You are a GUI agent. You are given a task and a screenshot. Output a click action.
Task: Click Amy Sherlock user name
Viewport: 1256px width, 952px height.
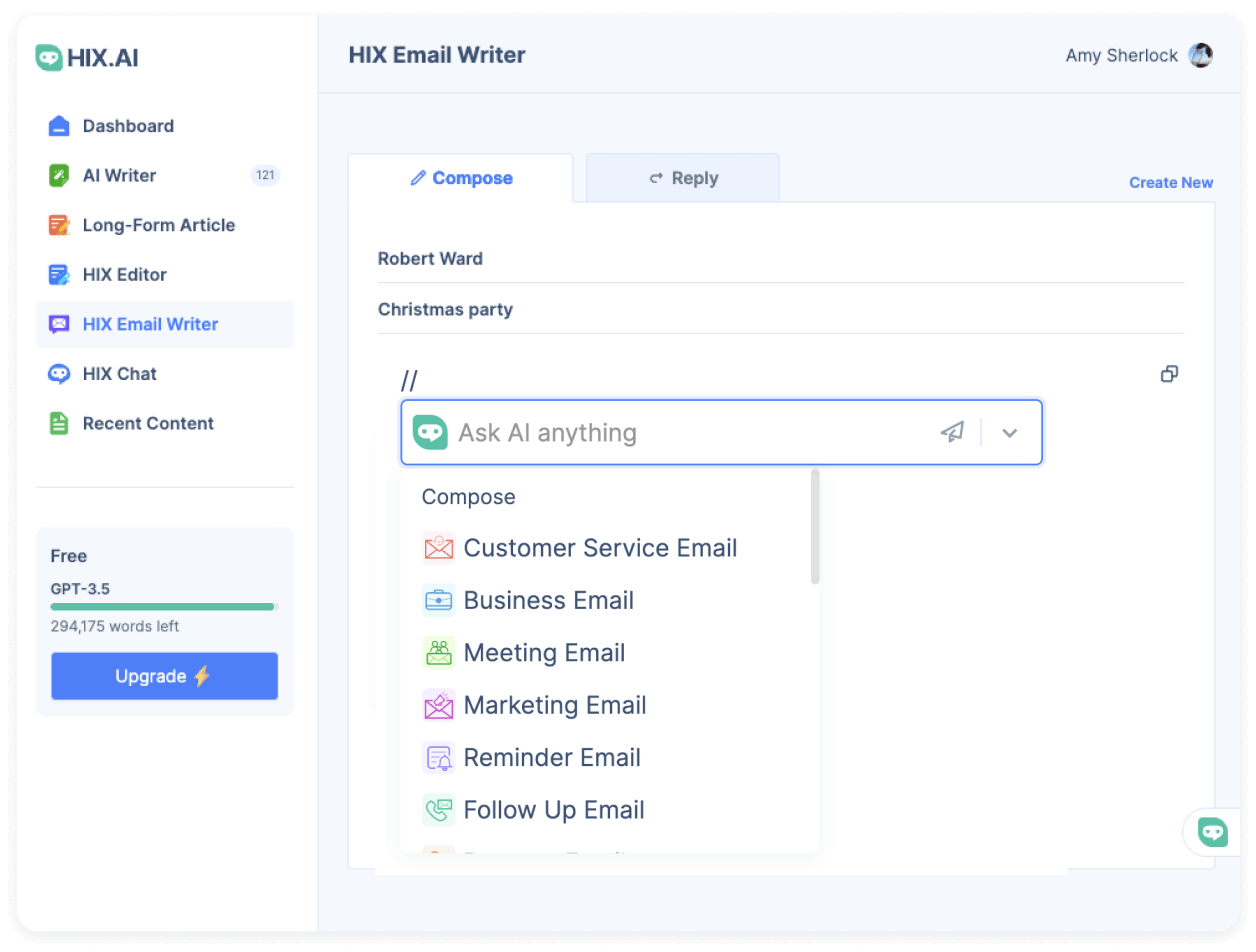tap(1122, 56)
